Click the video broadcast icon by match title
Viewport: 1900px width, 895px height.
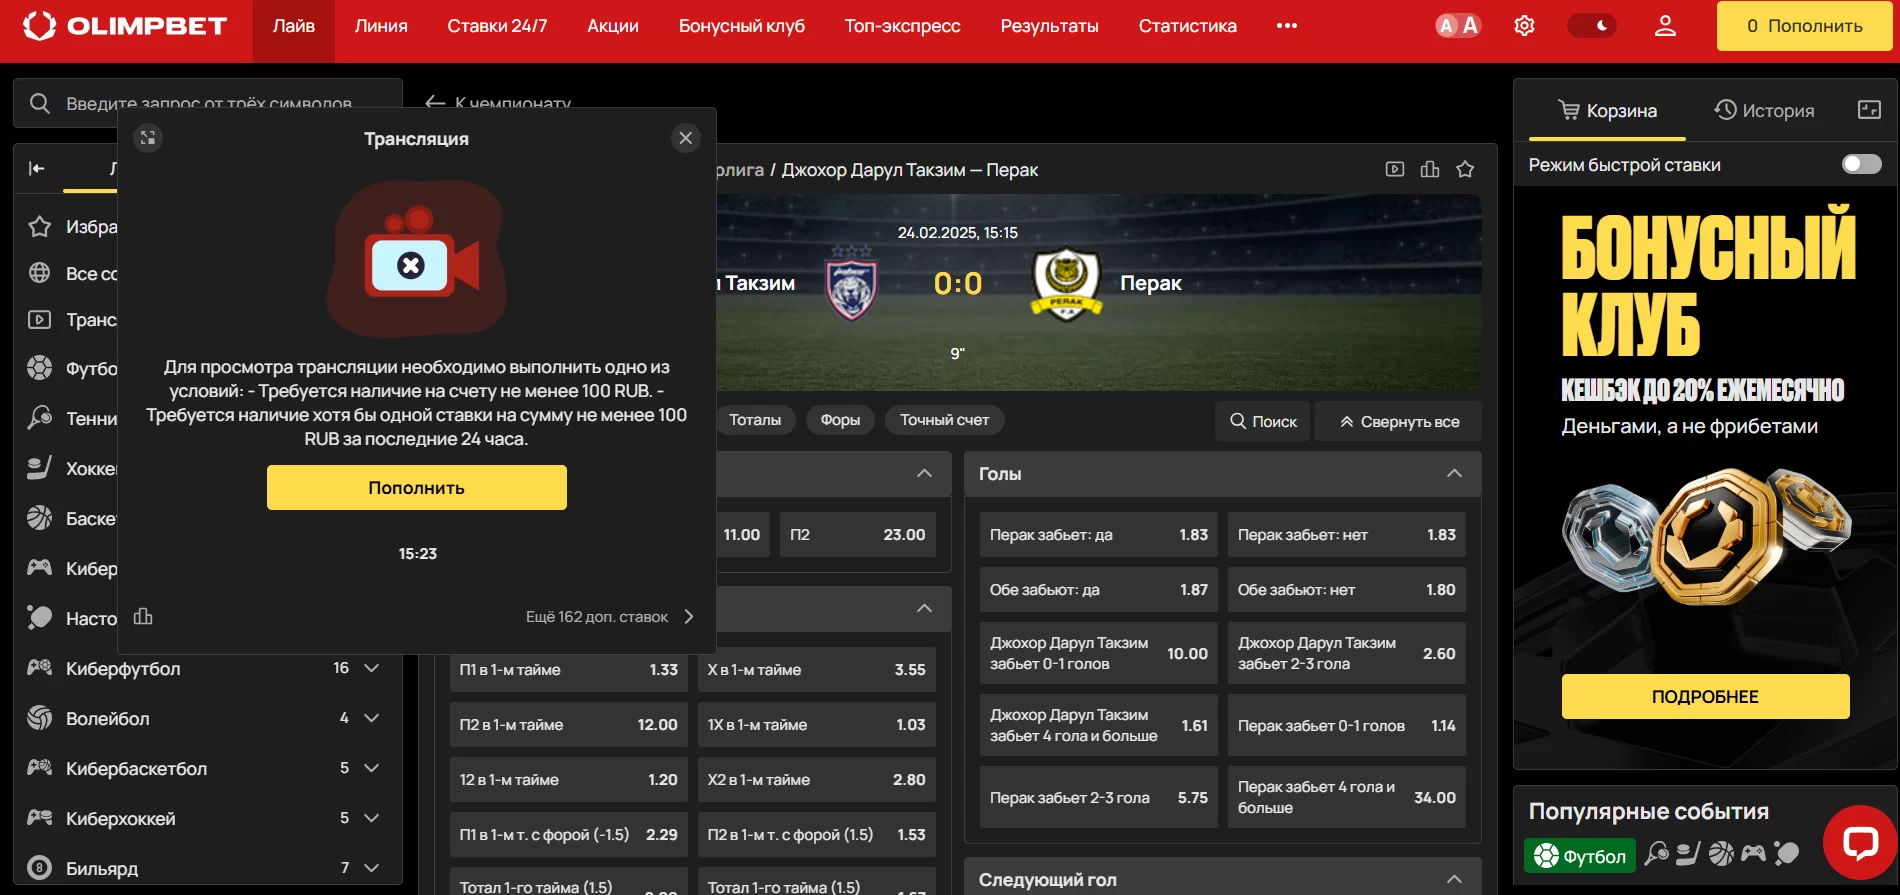1395,169
